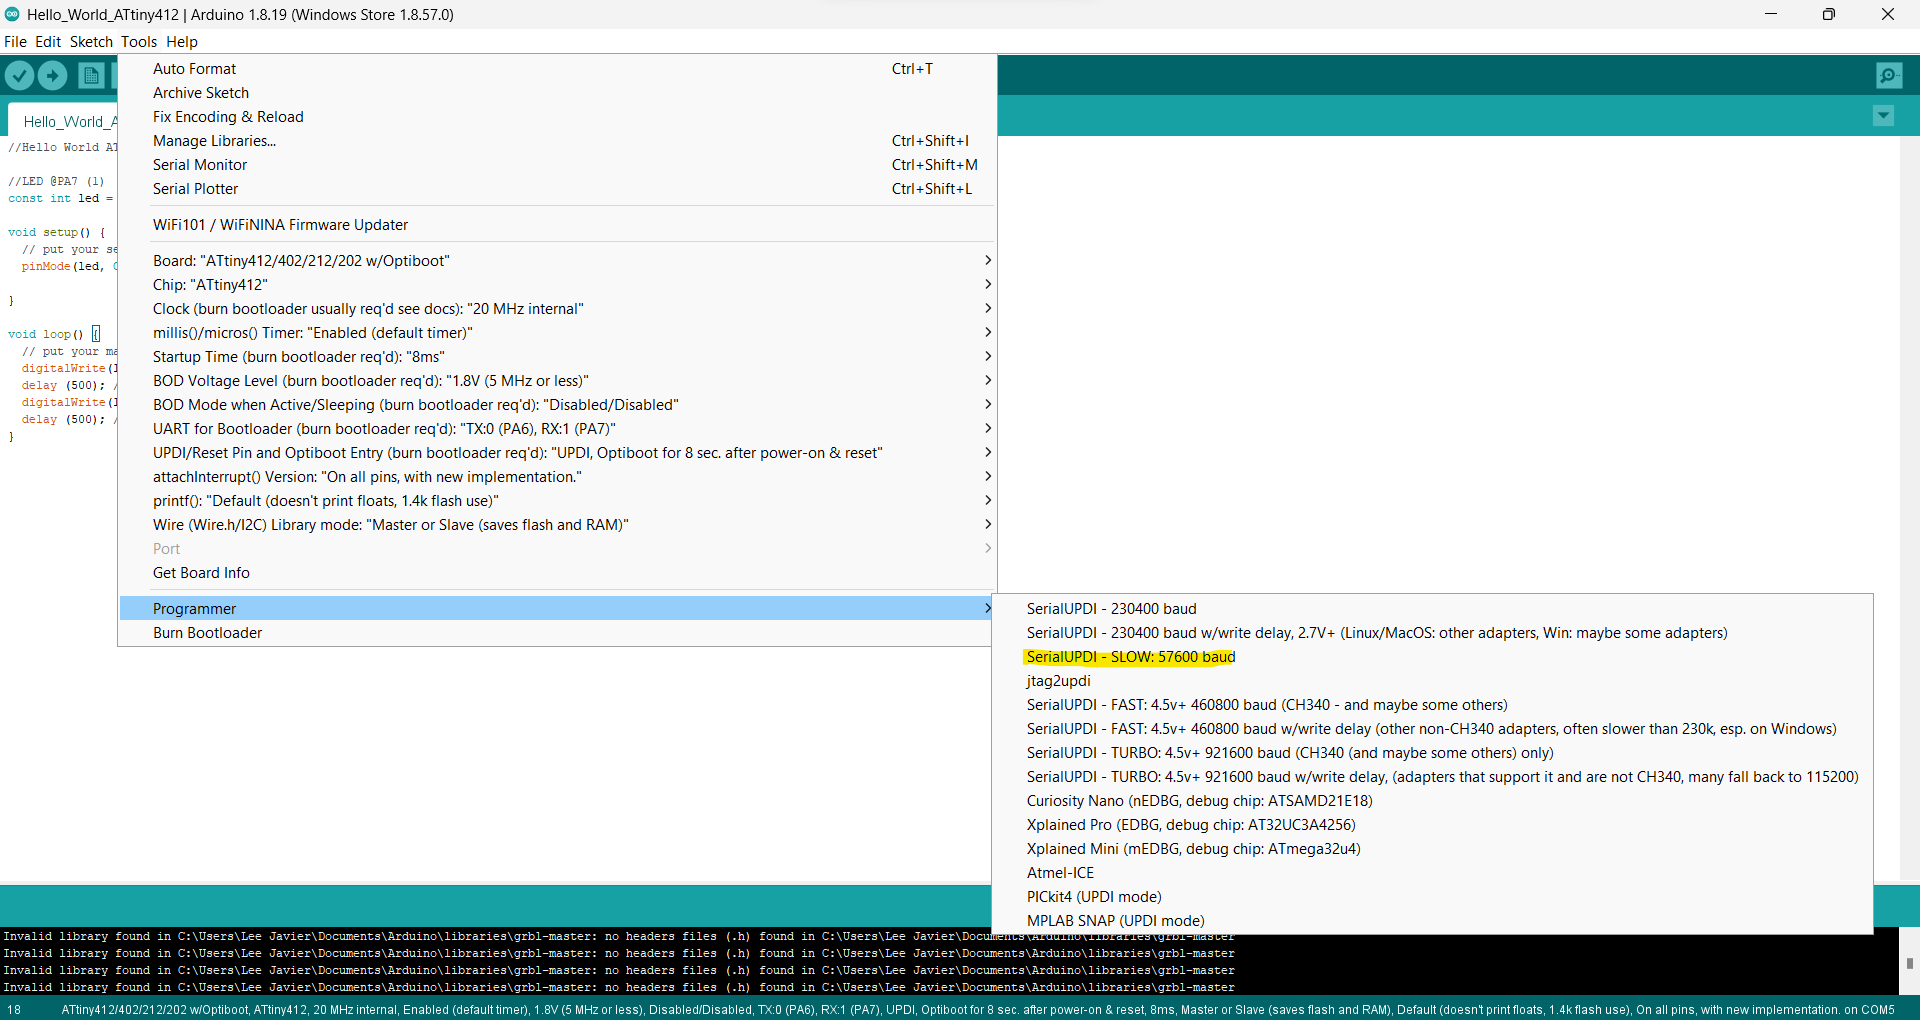
Task: Select Auto Format menu entry
Action: tap(557, 69)
